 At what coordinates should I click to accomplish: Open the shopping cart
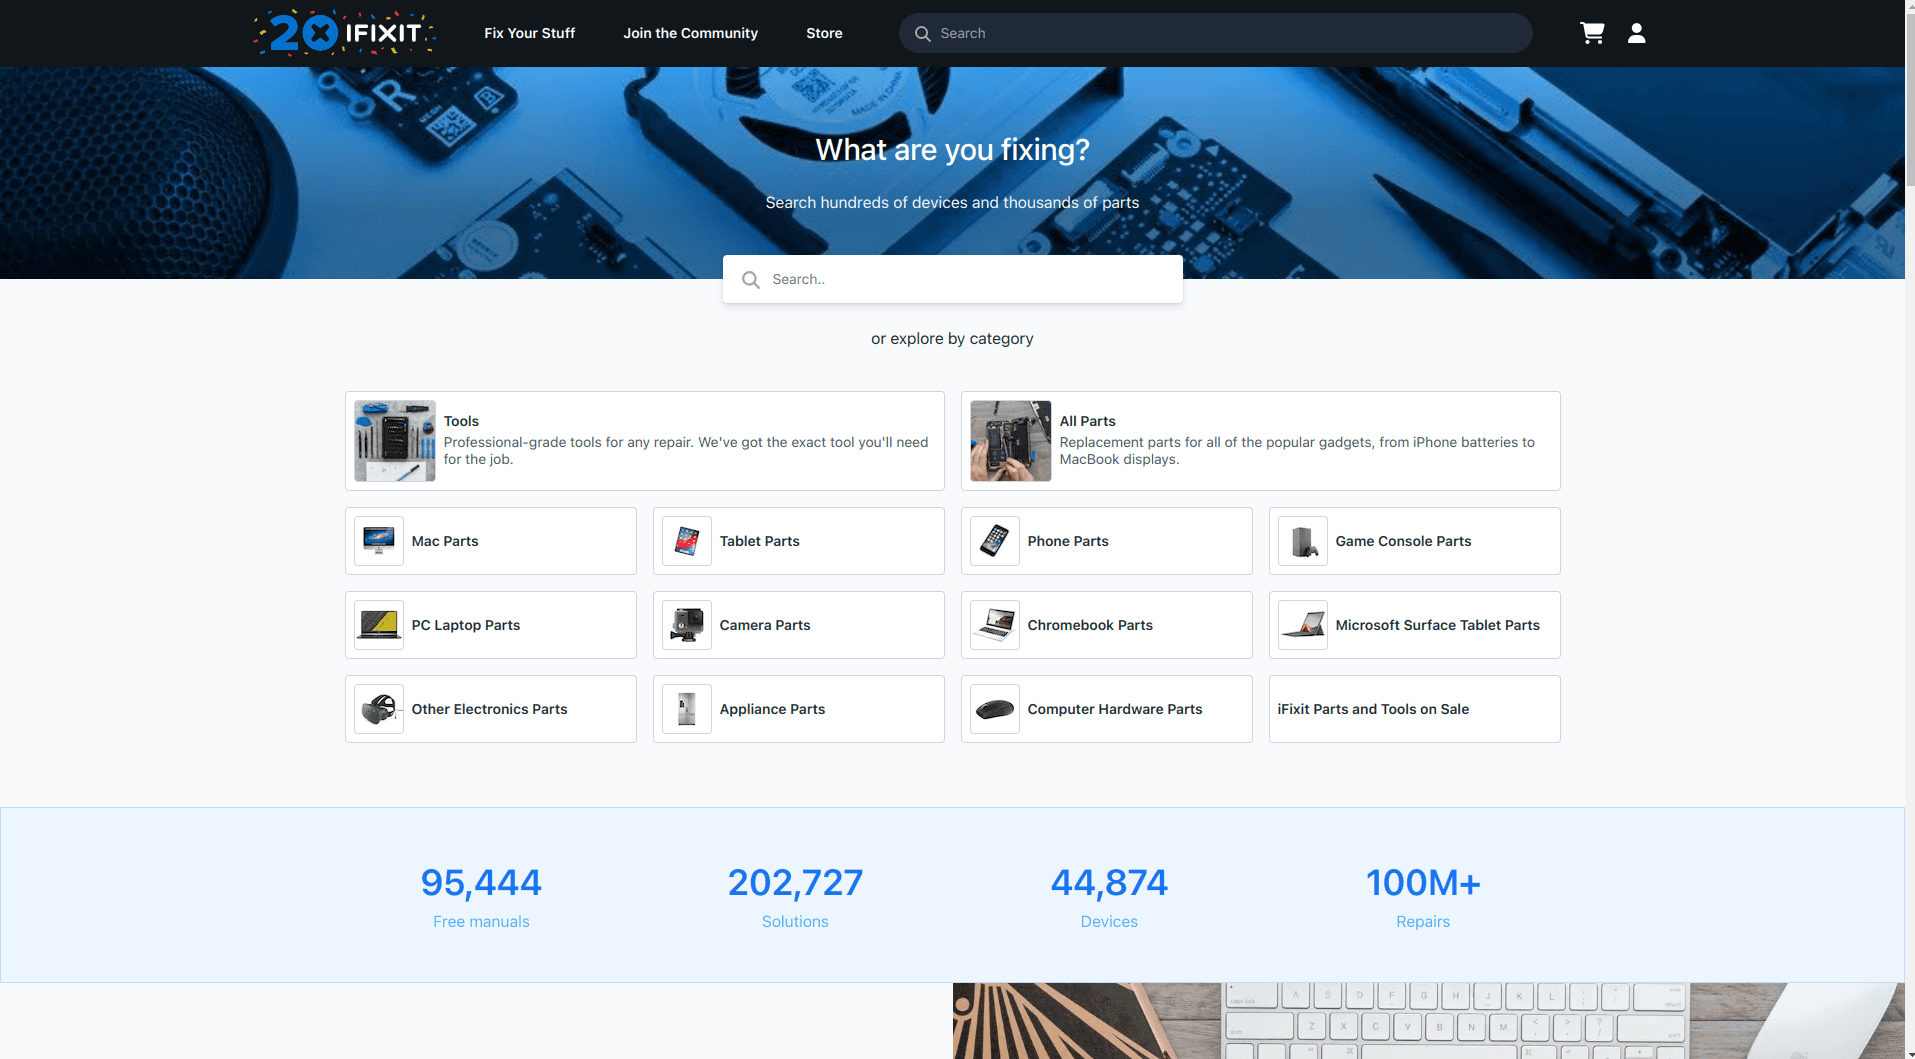(x=1592, y=33)
